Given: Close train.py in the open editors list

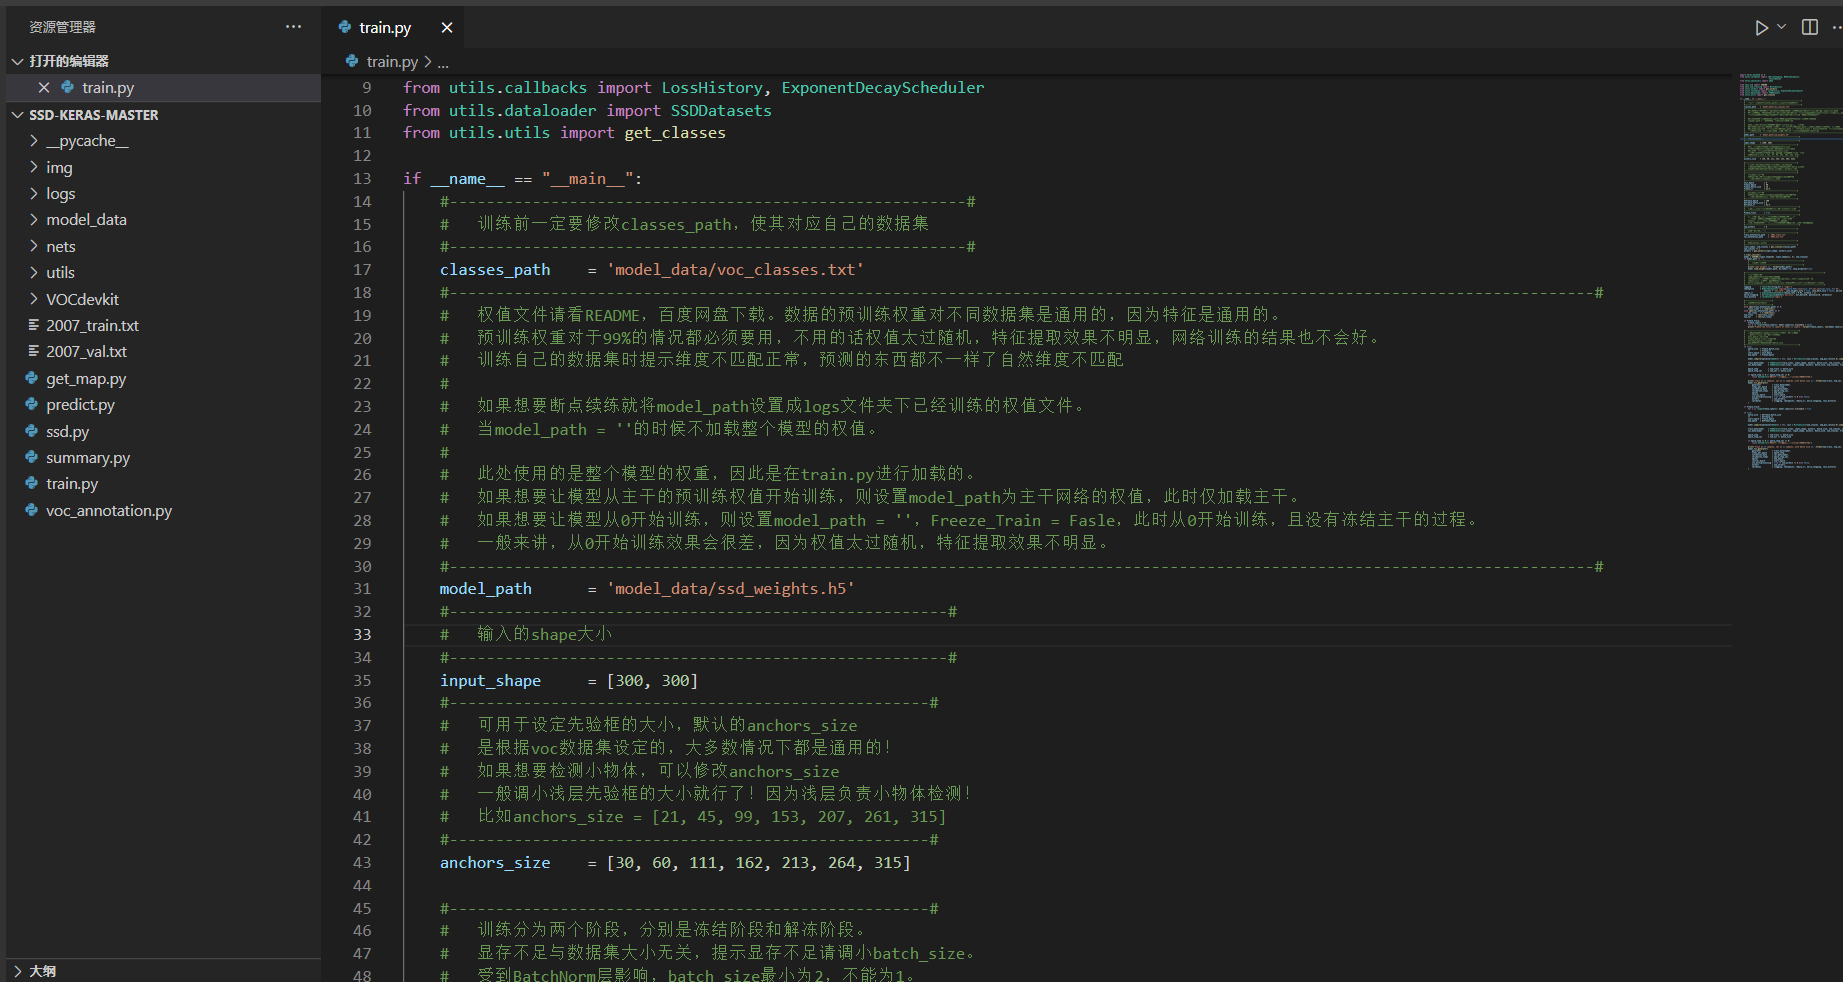Looking at the screenshot, I should click(x=44, y=88).
